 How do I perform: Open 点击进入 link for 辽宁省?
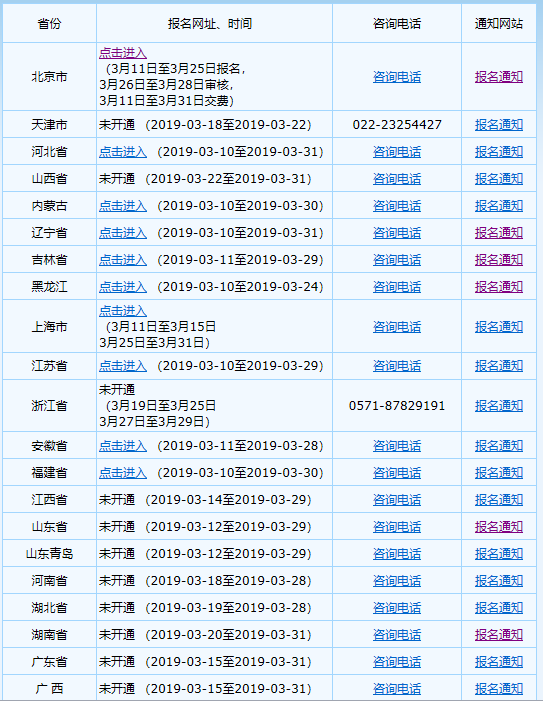[x=123, y=232]
